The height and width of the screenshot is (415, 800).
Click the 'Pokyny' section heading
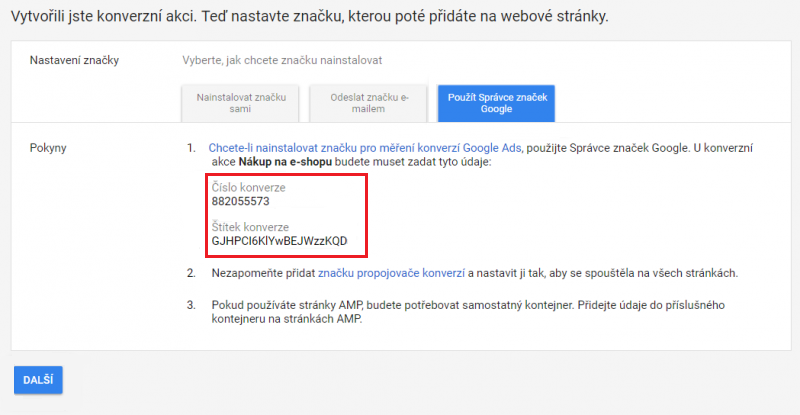point(49,148)
